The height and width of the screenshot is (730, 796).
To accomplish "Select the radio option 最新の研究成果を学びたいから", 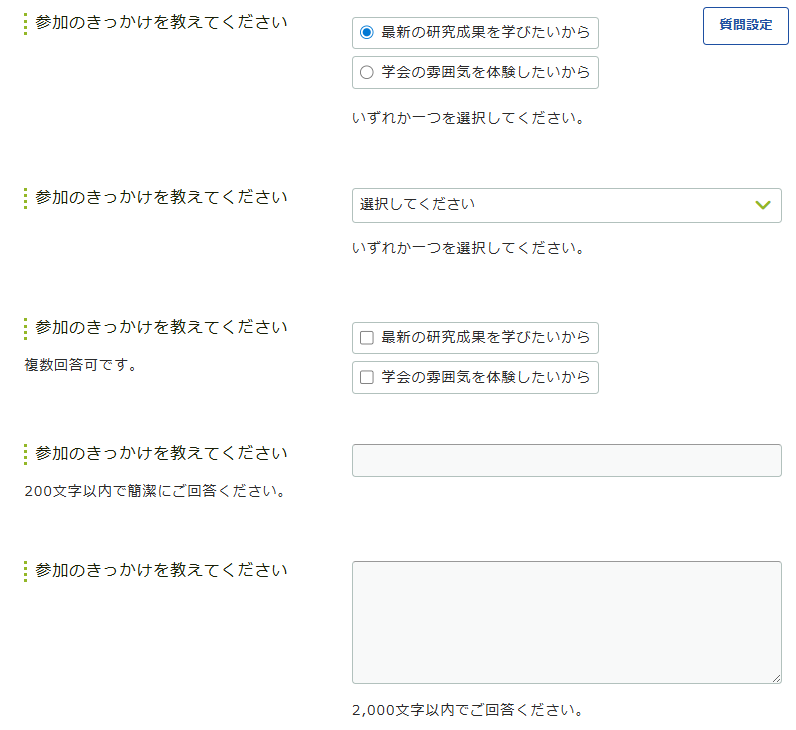I will [x=367, y=32].
